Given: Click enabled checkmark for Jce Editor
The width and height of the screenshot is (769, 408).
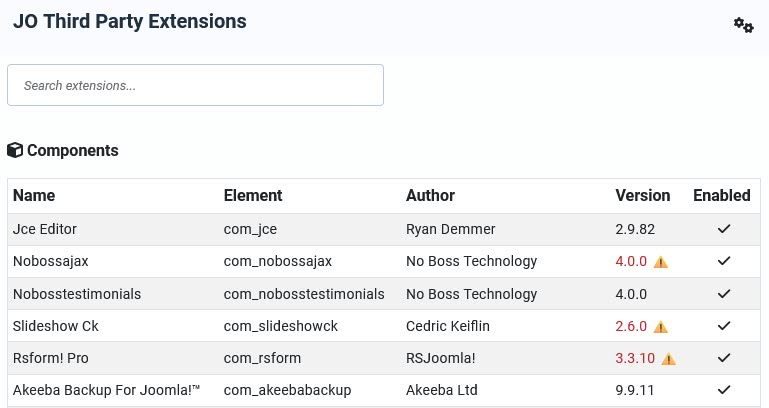Looking at the screenshot, I should click(724, 229).
